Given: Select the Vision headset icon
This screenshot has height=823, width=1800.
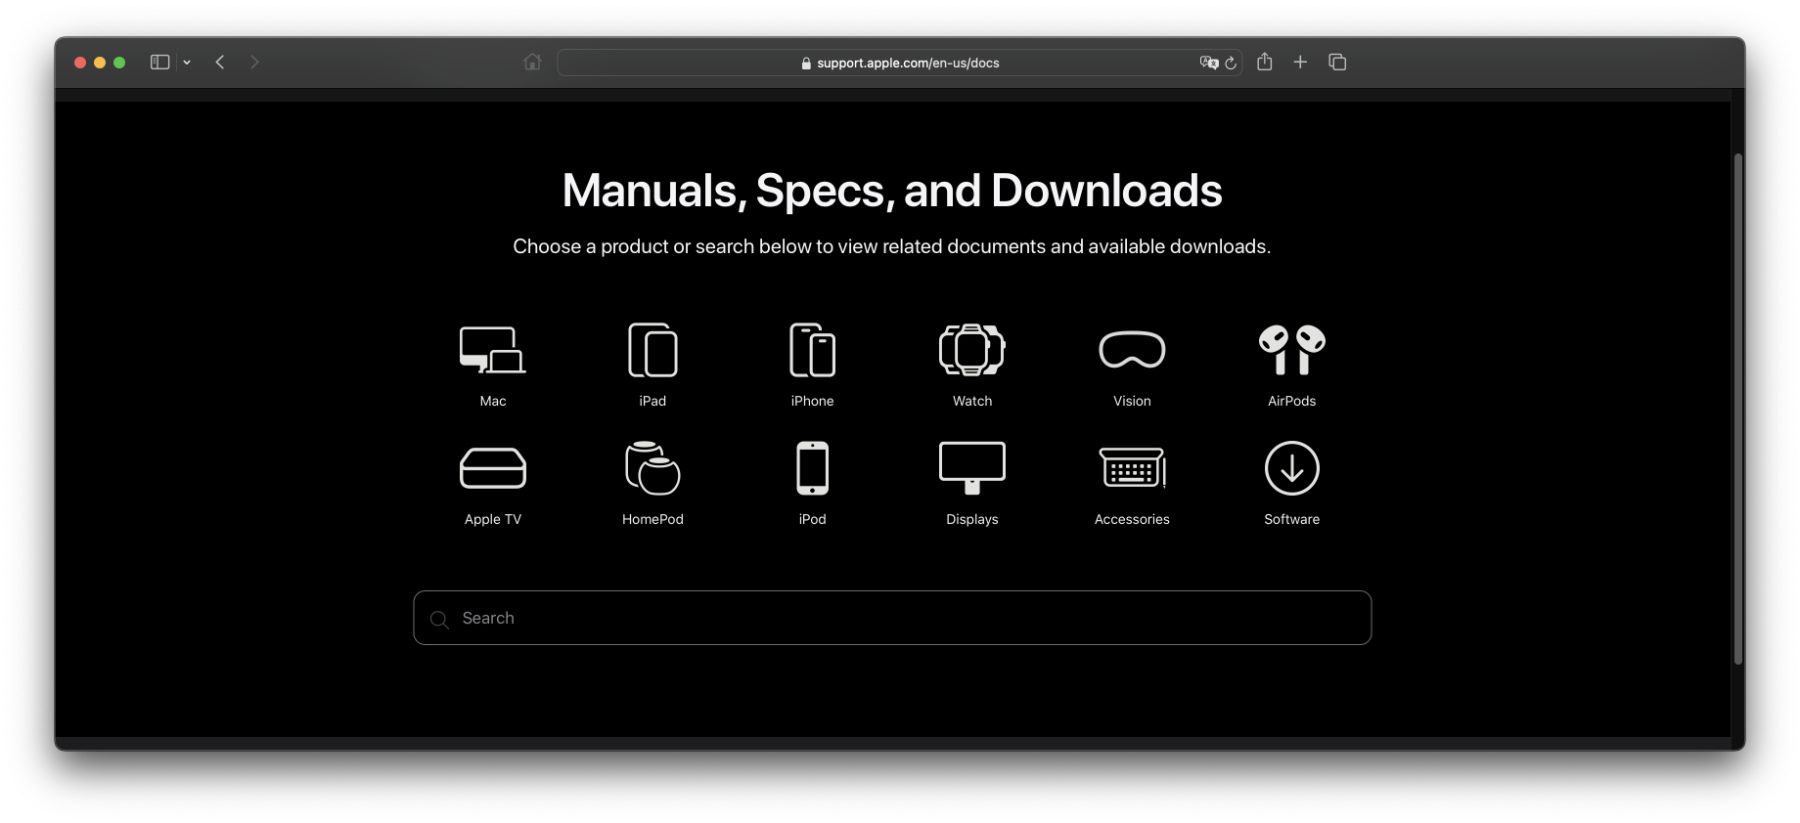Looking at the screenshot, I should tap(1132, 351).
